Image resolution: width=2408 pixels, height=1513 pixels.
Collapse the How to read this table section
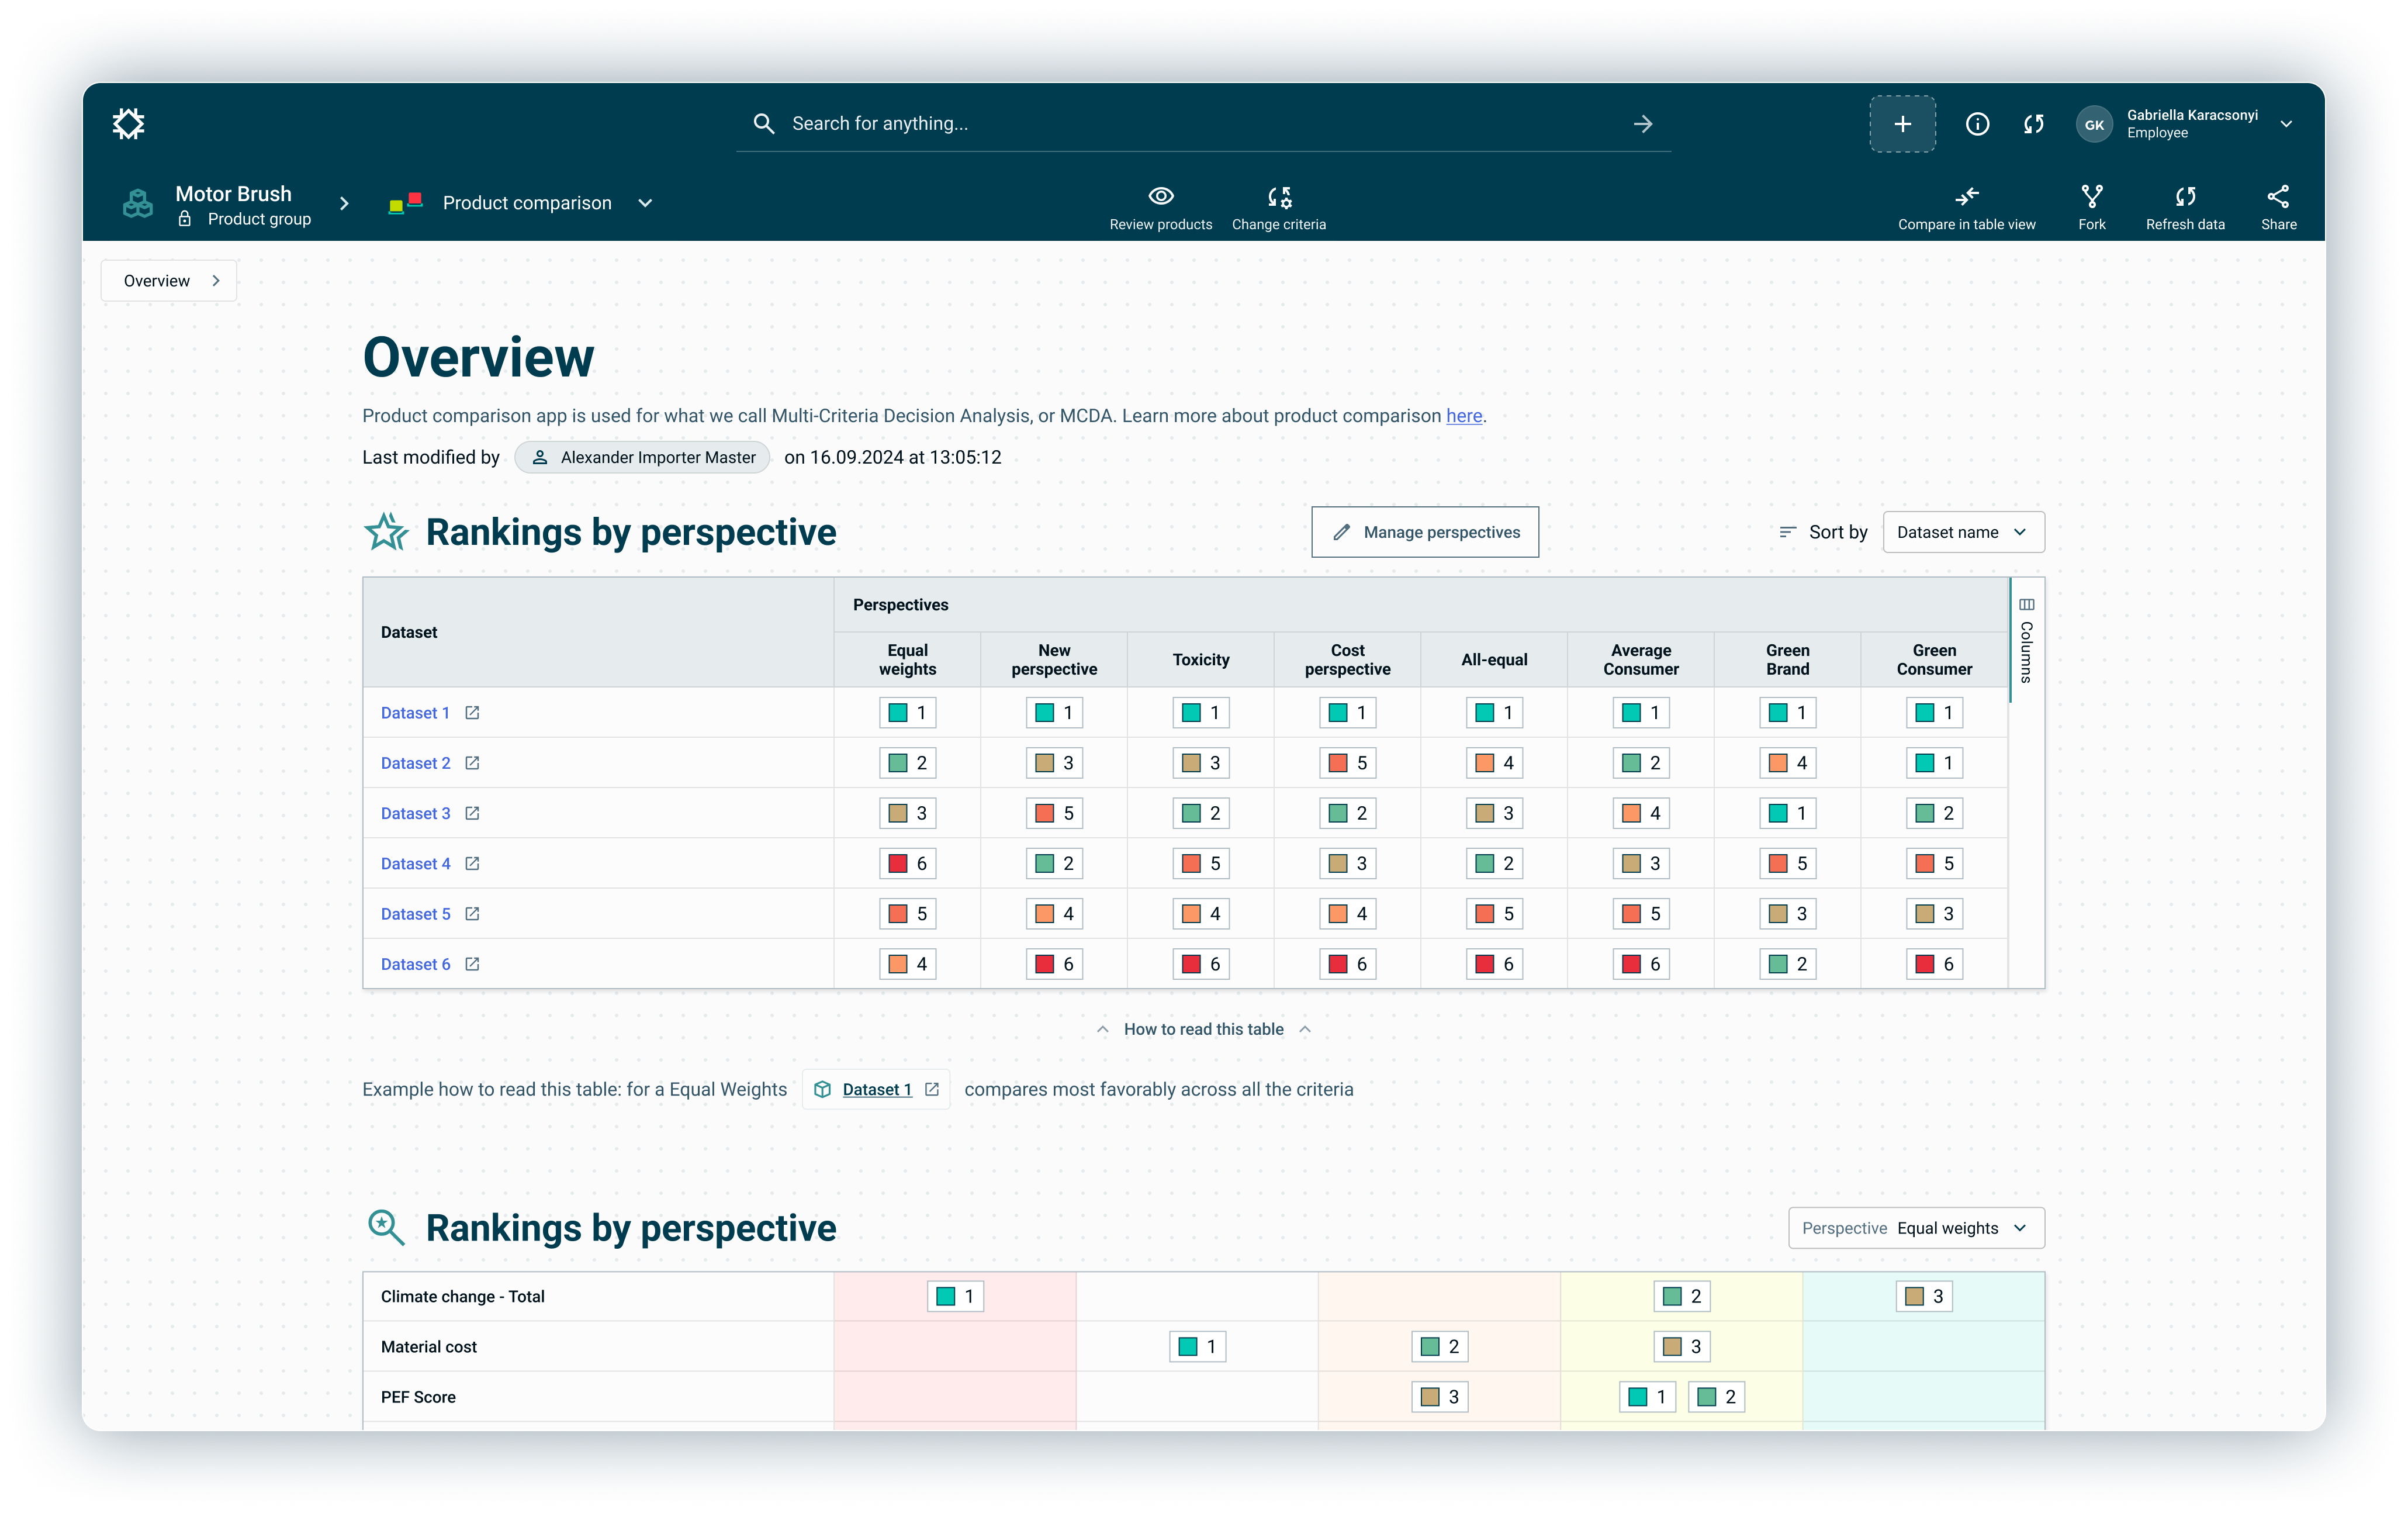pos(1203,1029)
